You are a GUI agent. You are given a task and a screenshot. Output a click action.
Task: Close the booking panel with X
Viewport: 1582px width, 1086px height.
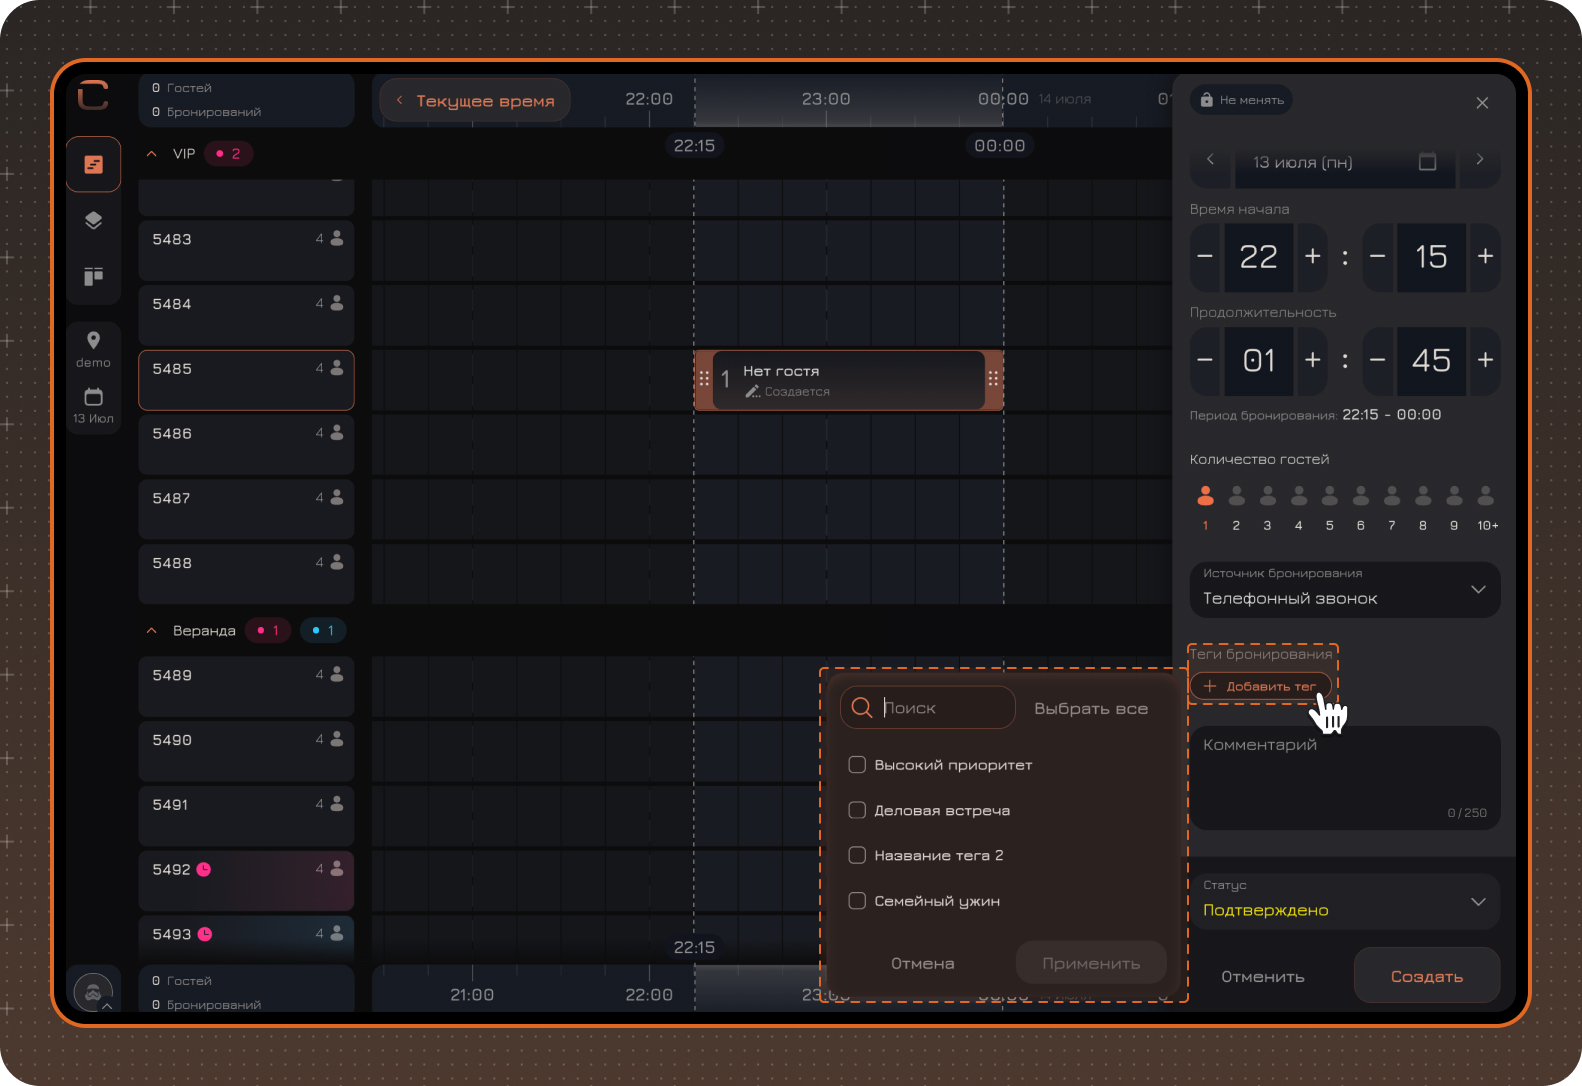1482,103
